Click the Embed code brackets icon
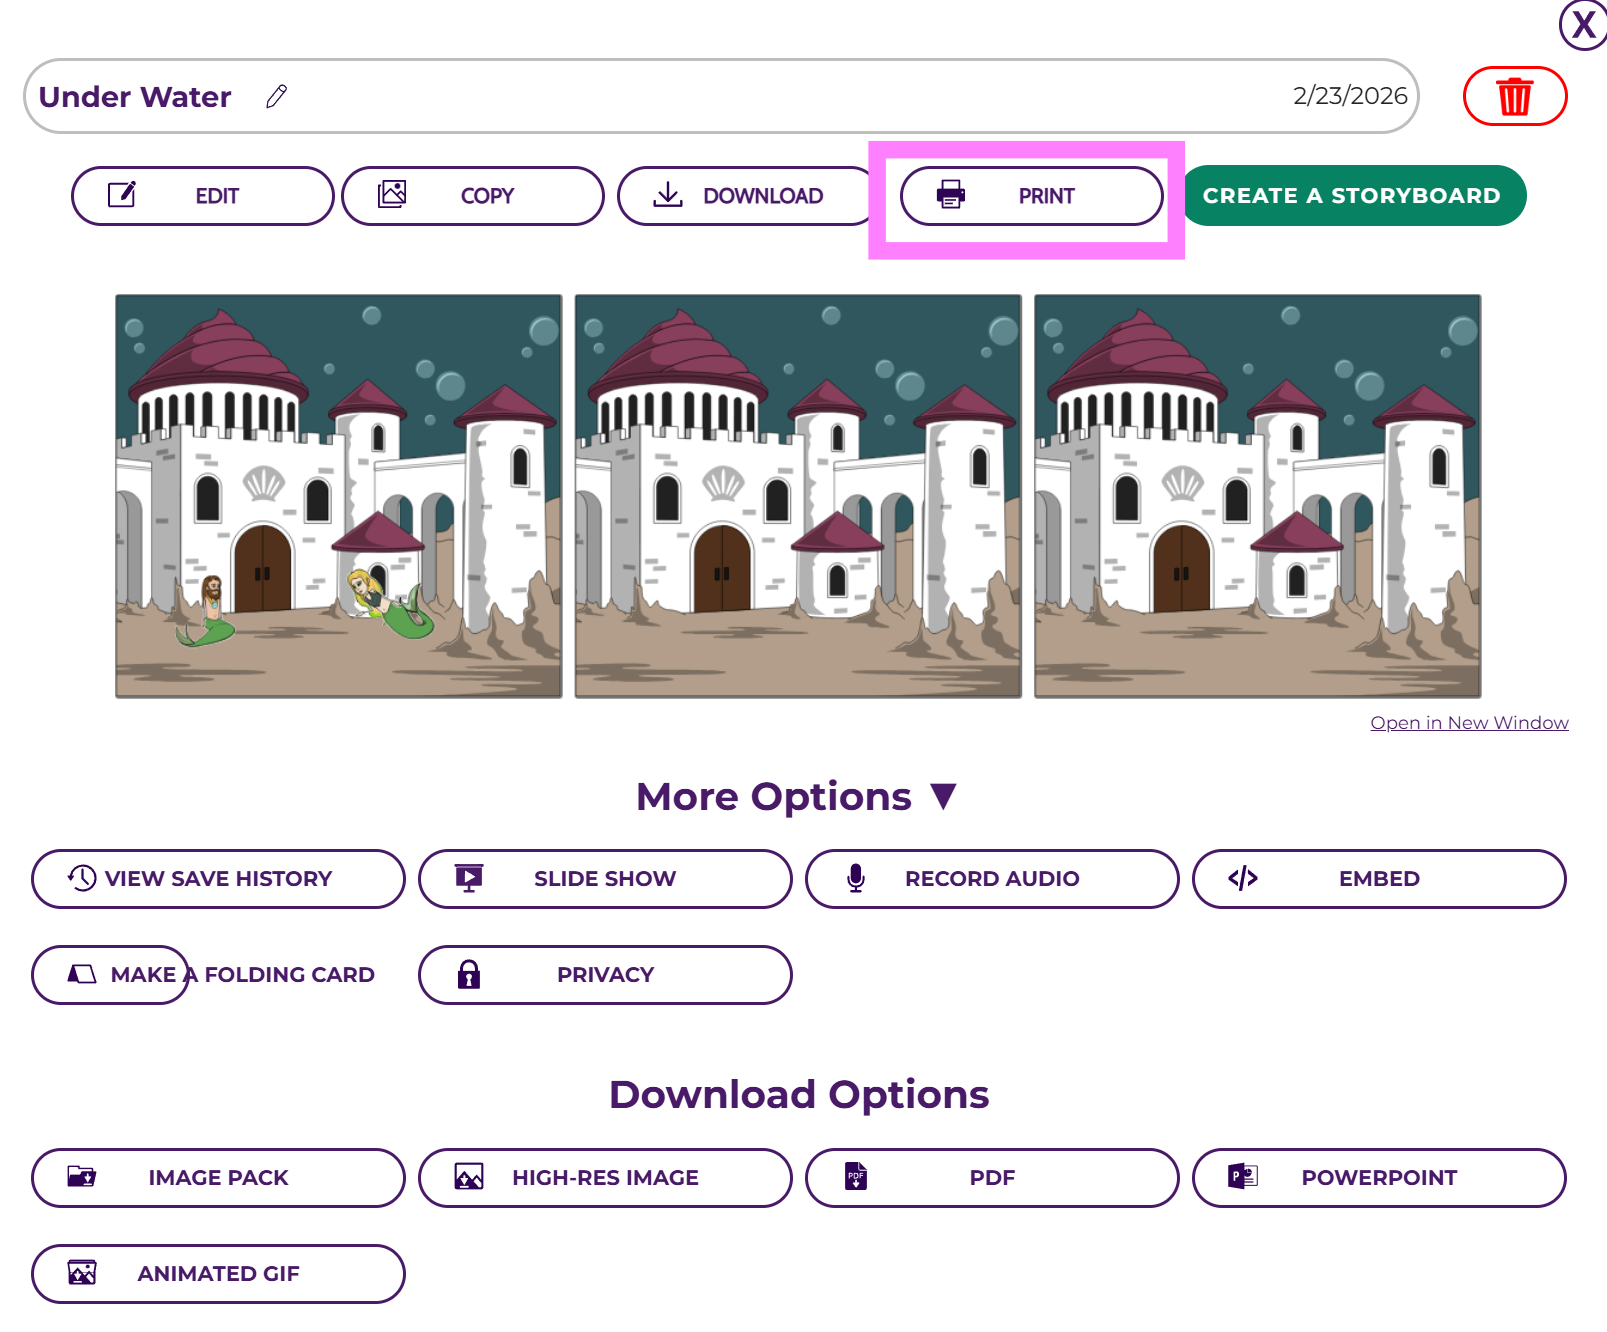Viewport: 1607px width, 1332px height. 1242,878
